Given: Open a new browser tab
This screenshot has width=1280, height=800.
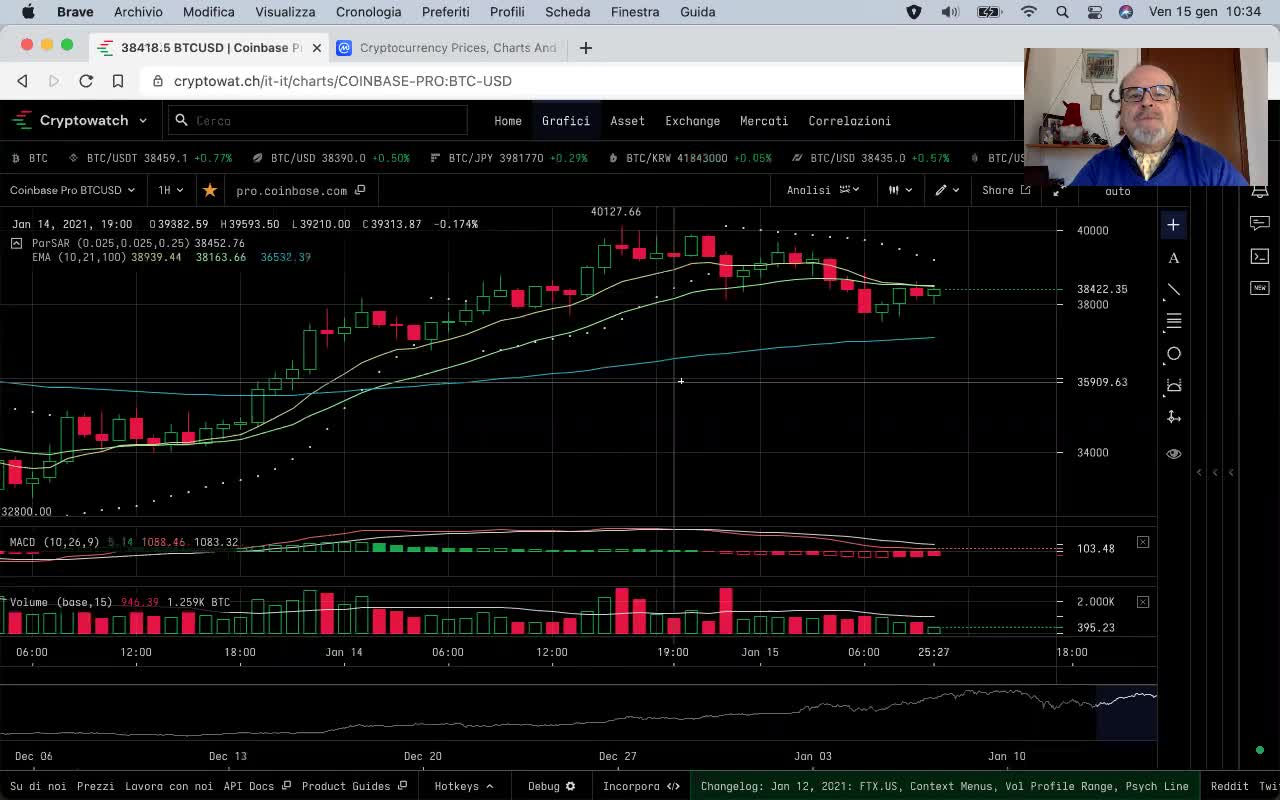Looking at the screenshot, I should [586, 47].
